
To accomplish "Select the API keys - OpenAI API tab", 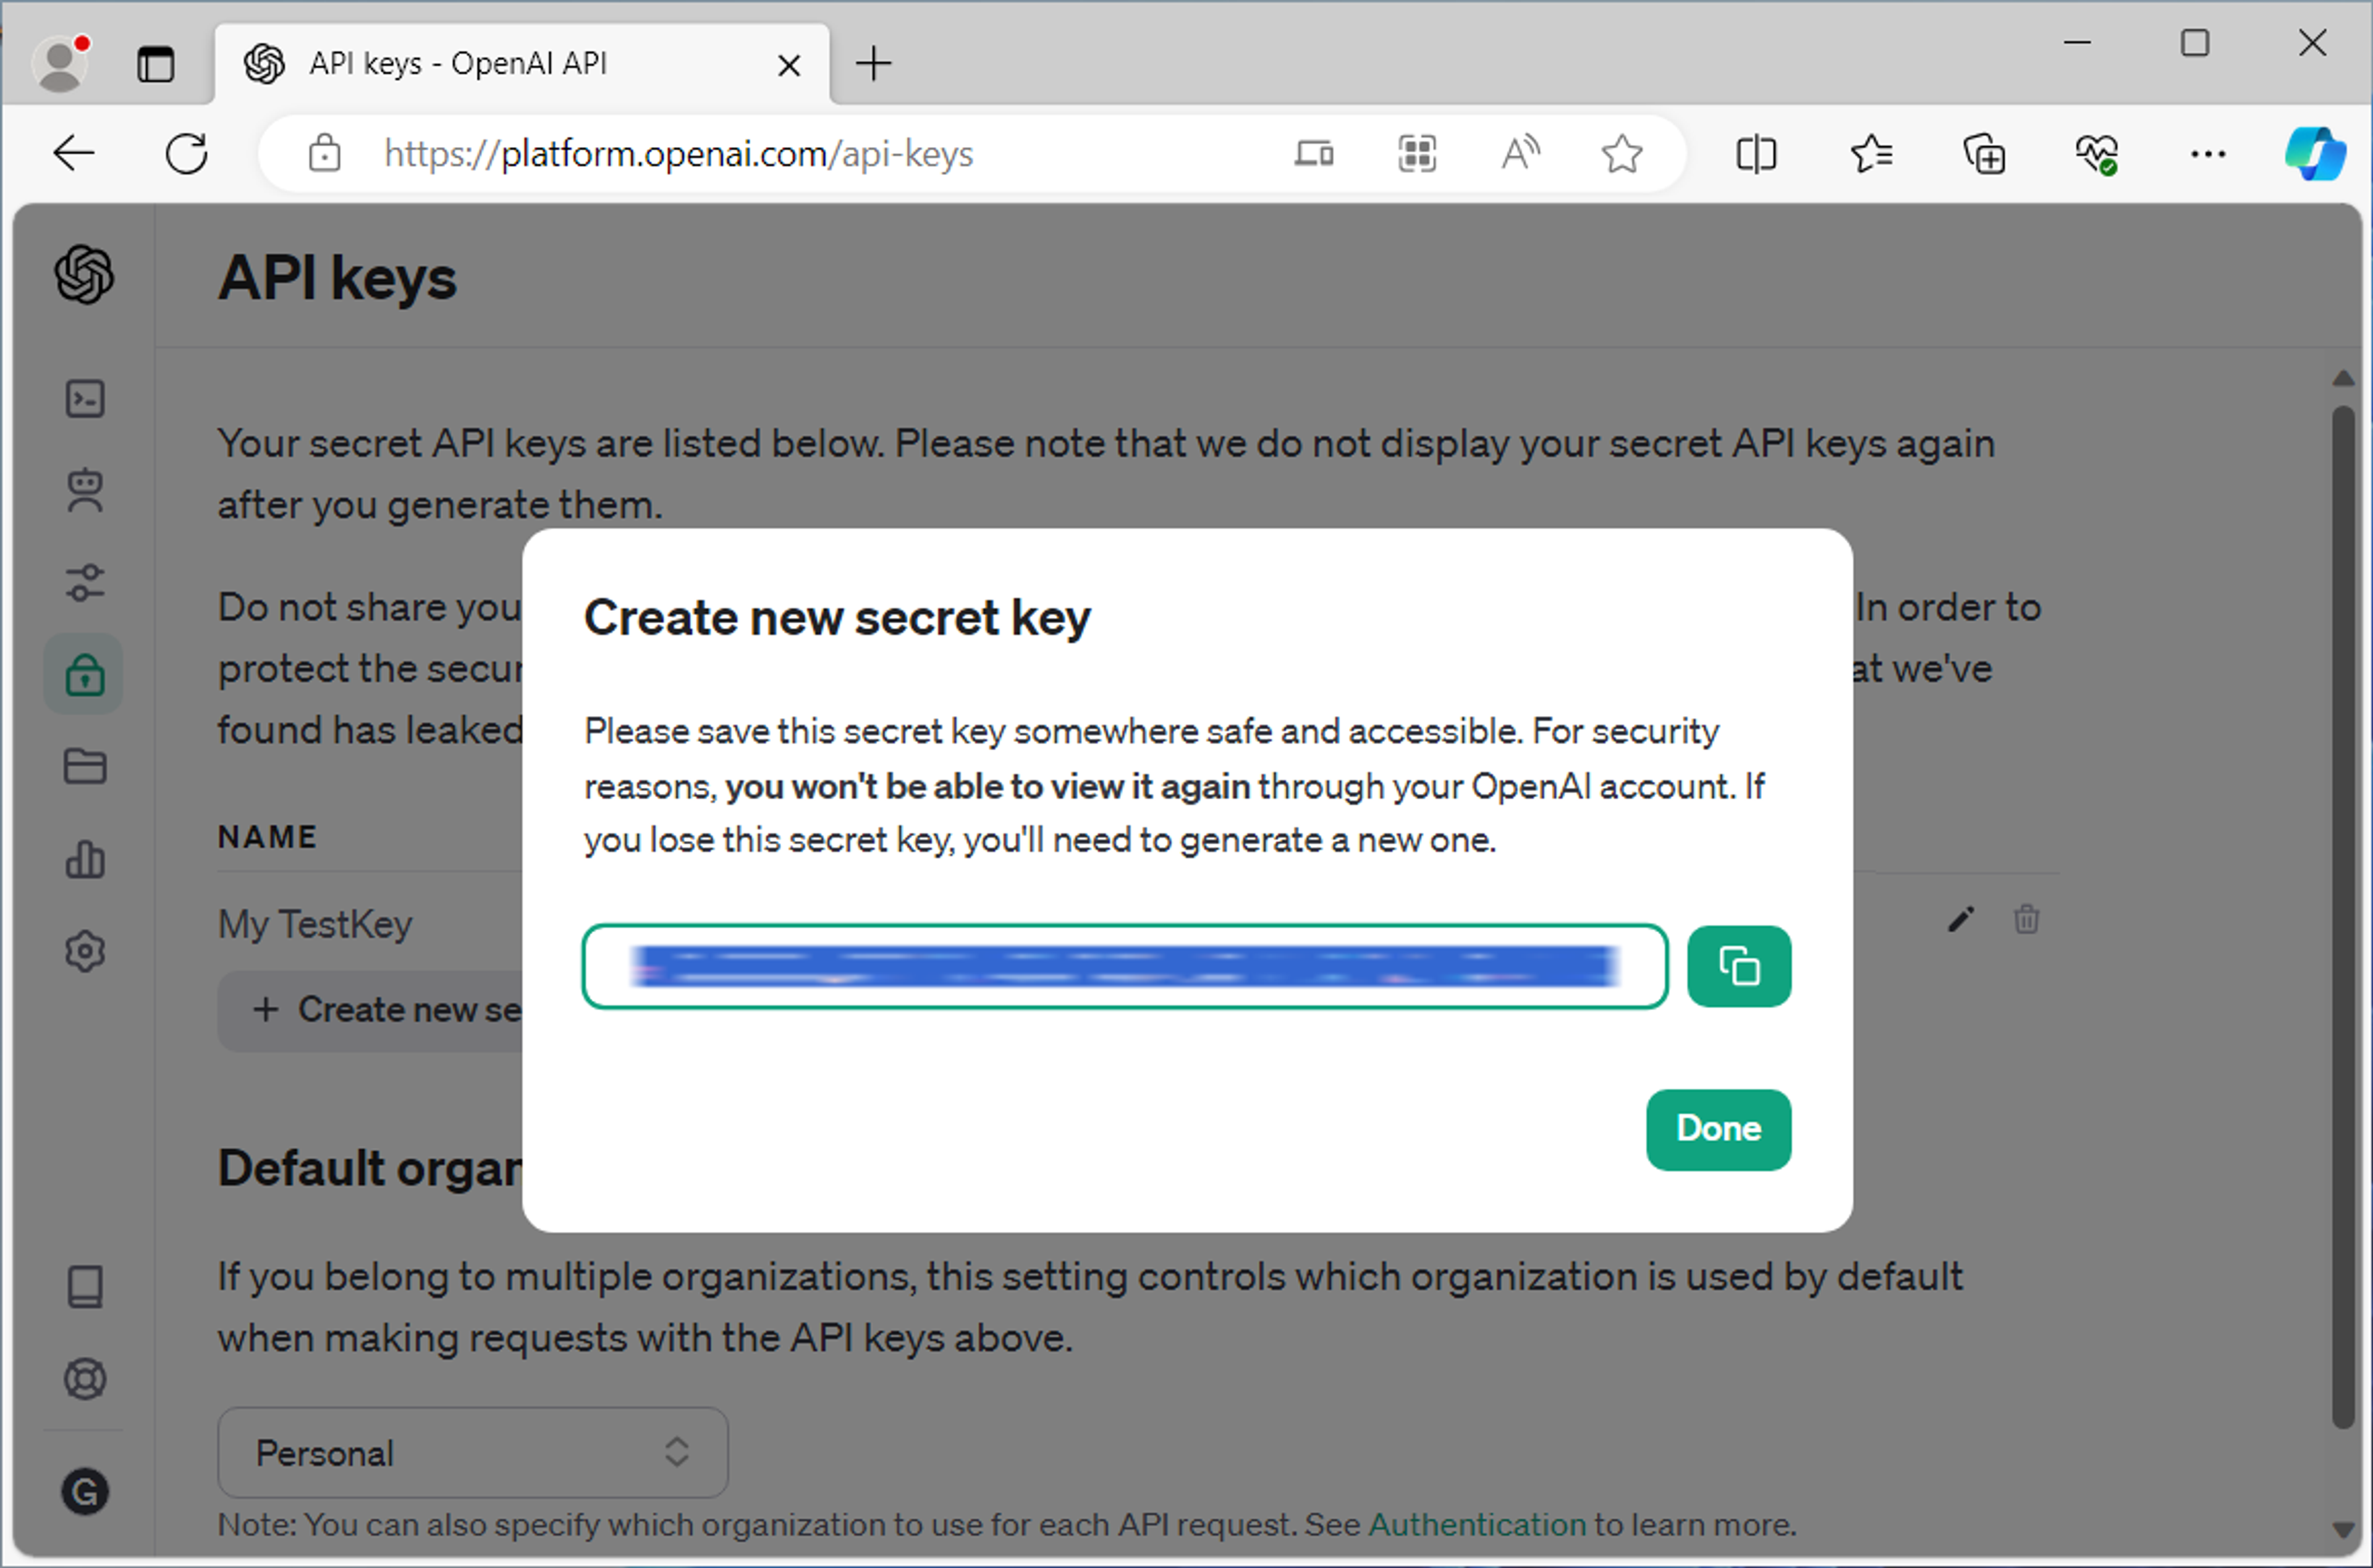I will point(522,64).
